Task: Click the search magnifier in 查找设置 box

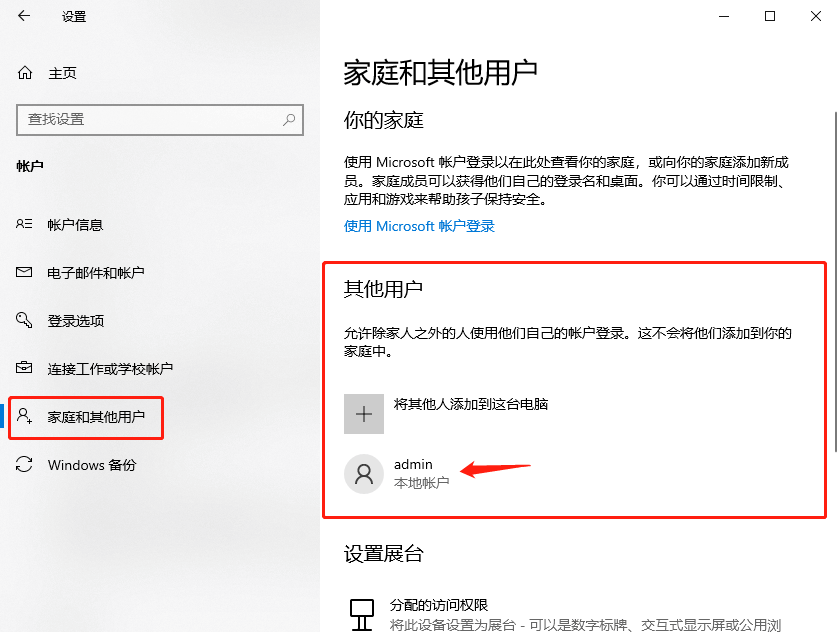Action: pyautogui.click(x=287, y=119)
